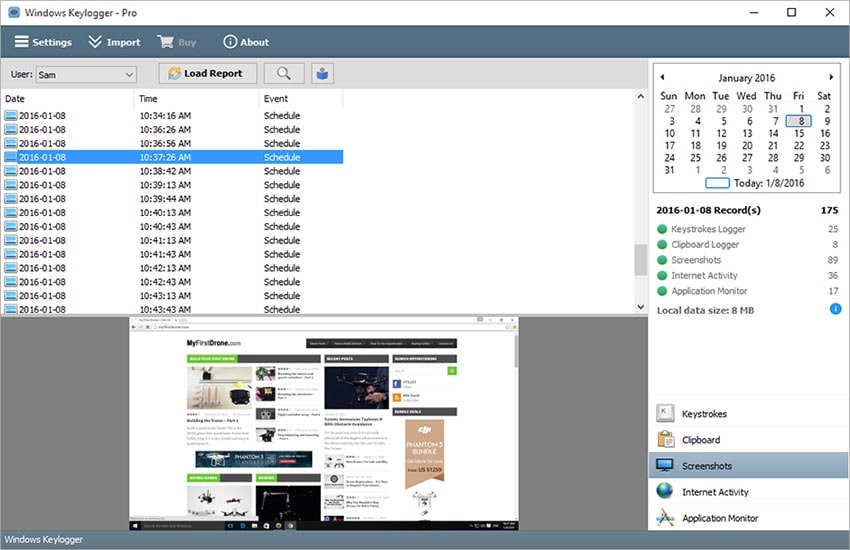Select the 10:36:26 AM record row
This screenshot has height=550, width=850.
[172, 130]
